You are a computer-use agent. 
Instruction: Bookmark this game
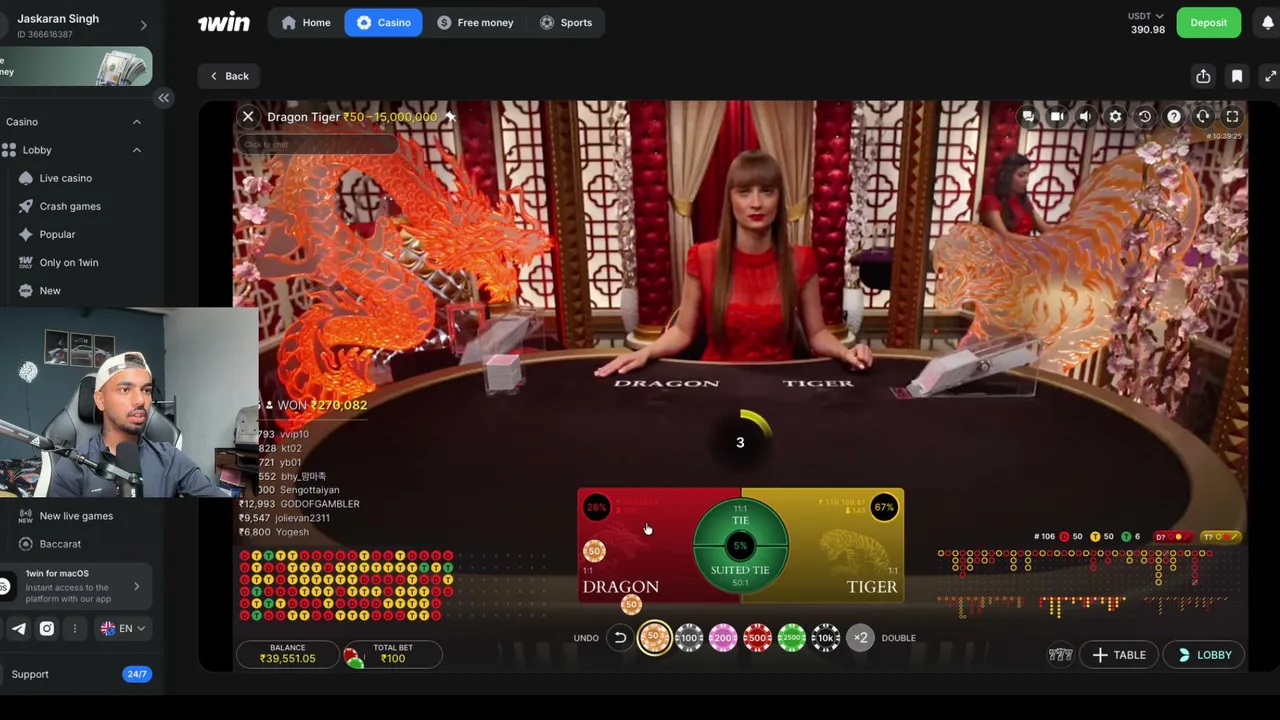click(x=1237, y=76)
